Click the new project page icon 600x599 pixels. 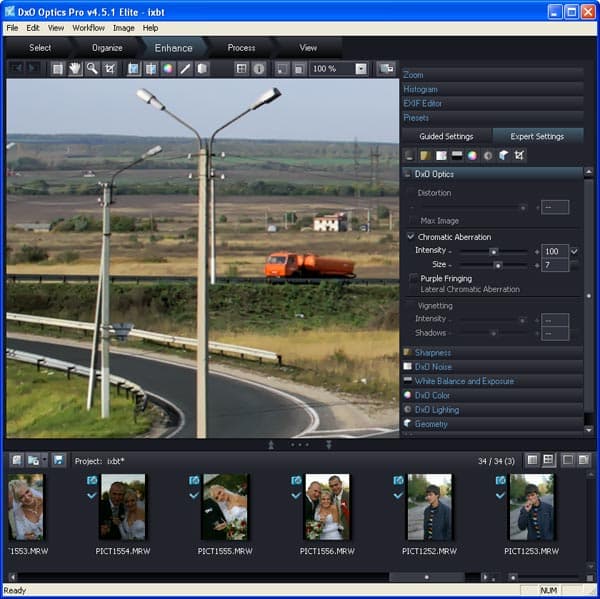pos(16,460)
